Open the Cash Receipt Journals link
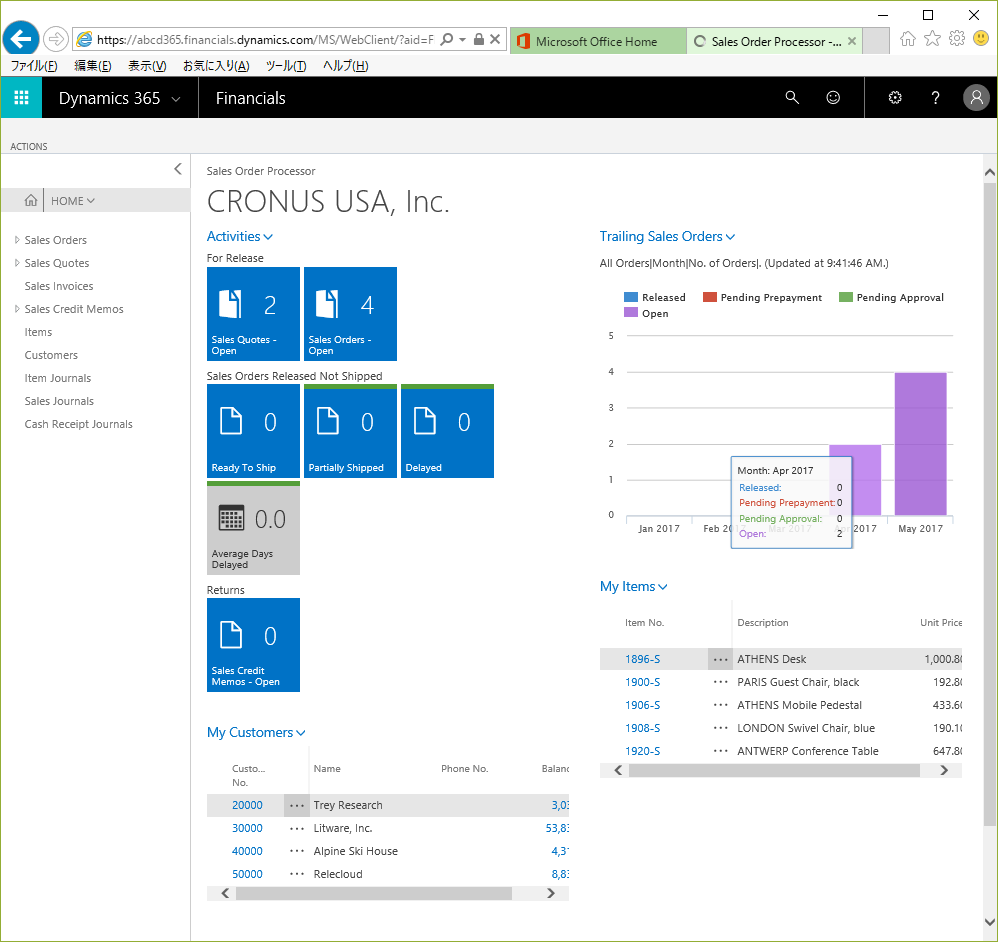Screen dimensions: 998x942 coord(79,423)
